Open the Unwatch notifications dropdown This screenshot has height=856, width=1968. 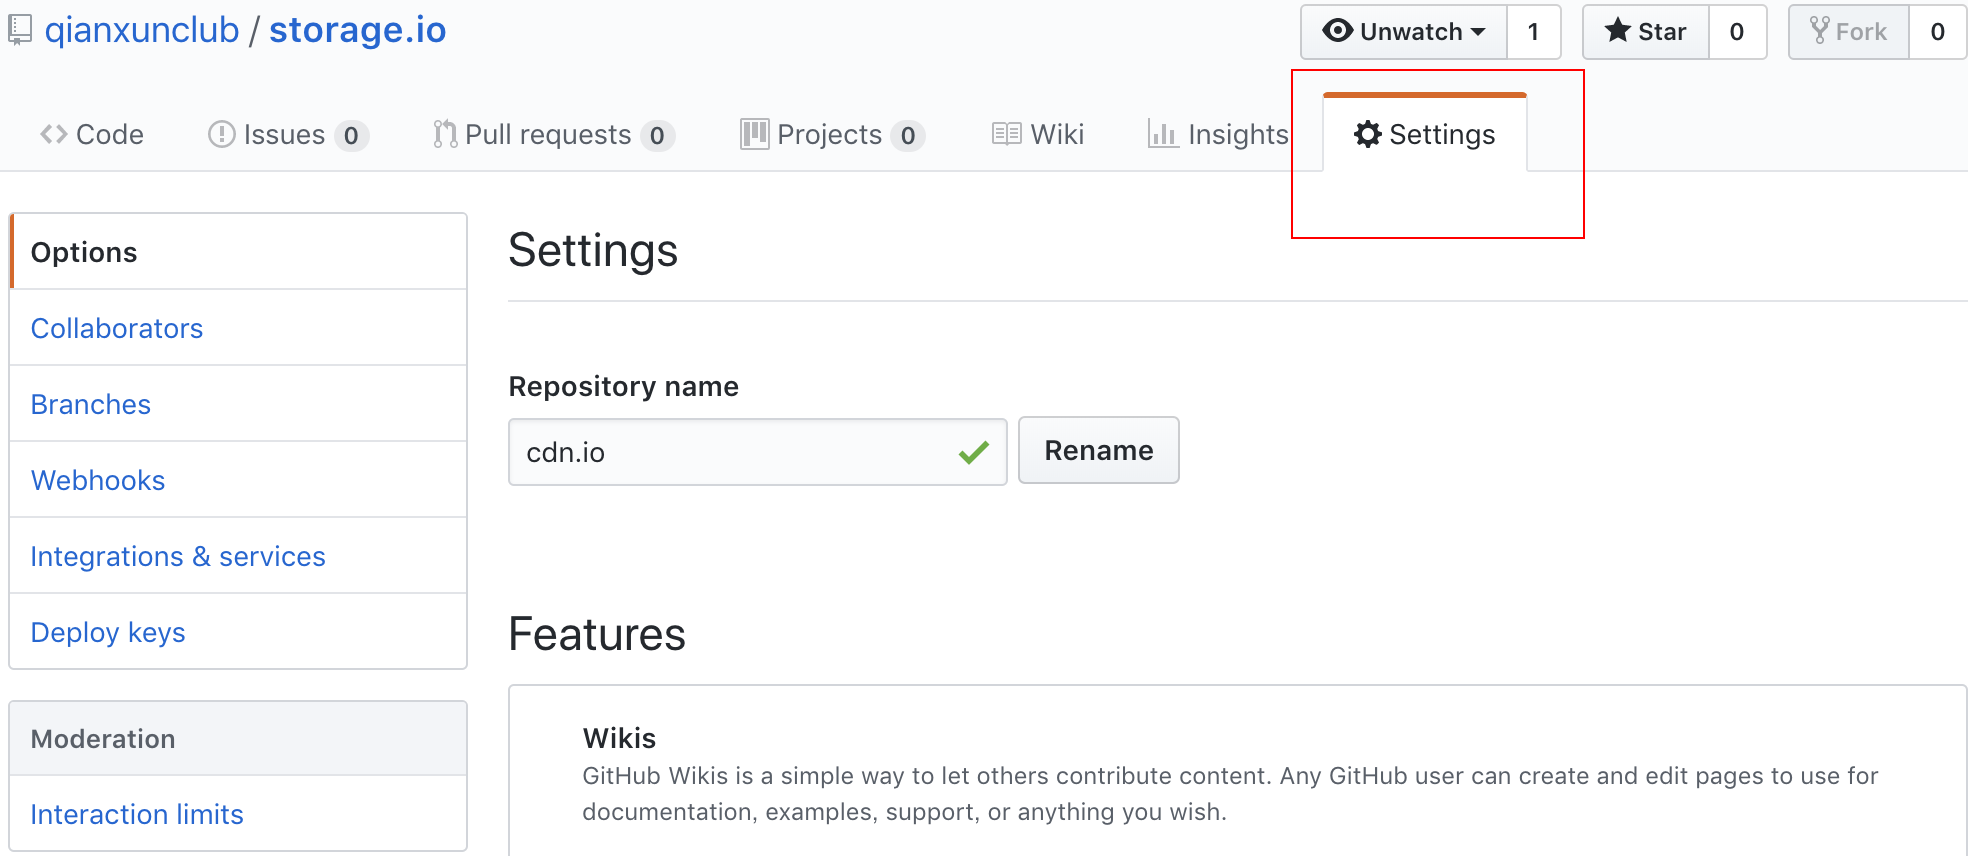pos(1403,32)
